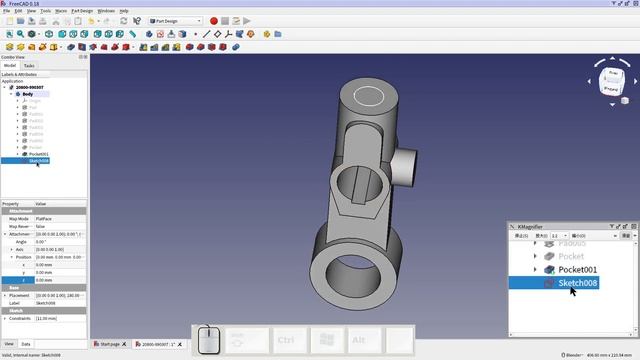
Task: Click the Save document icon
Action: (32, 21)
